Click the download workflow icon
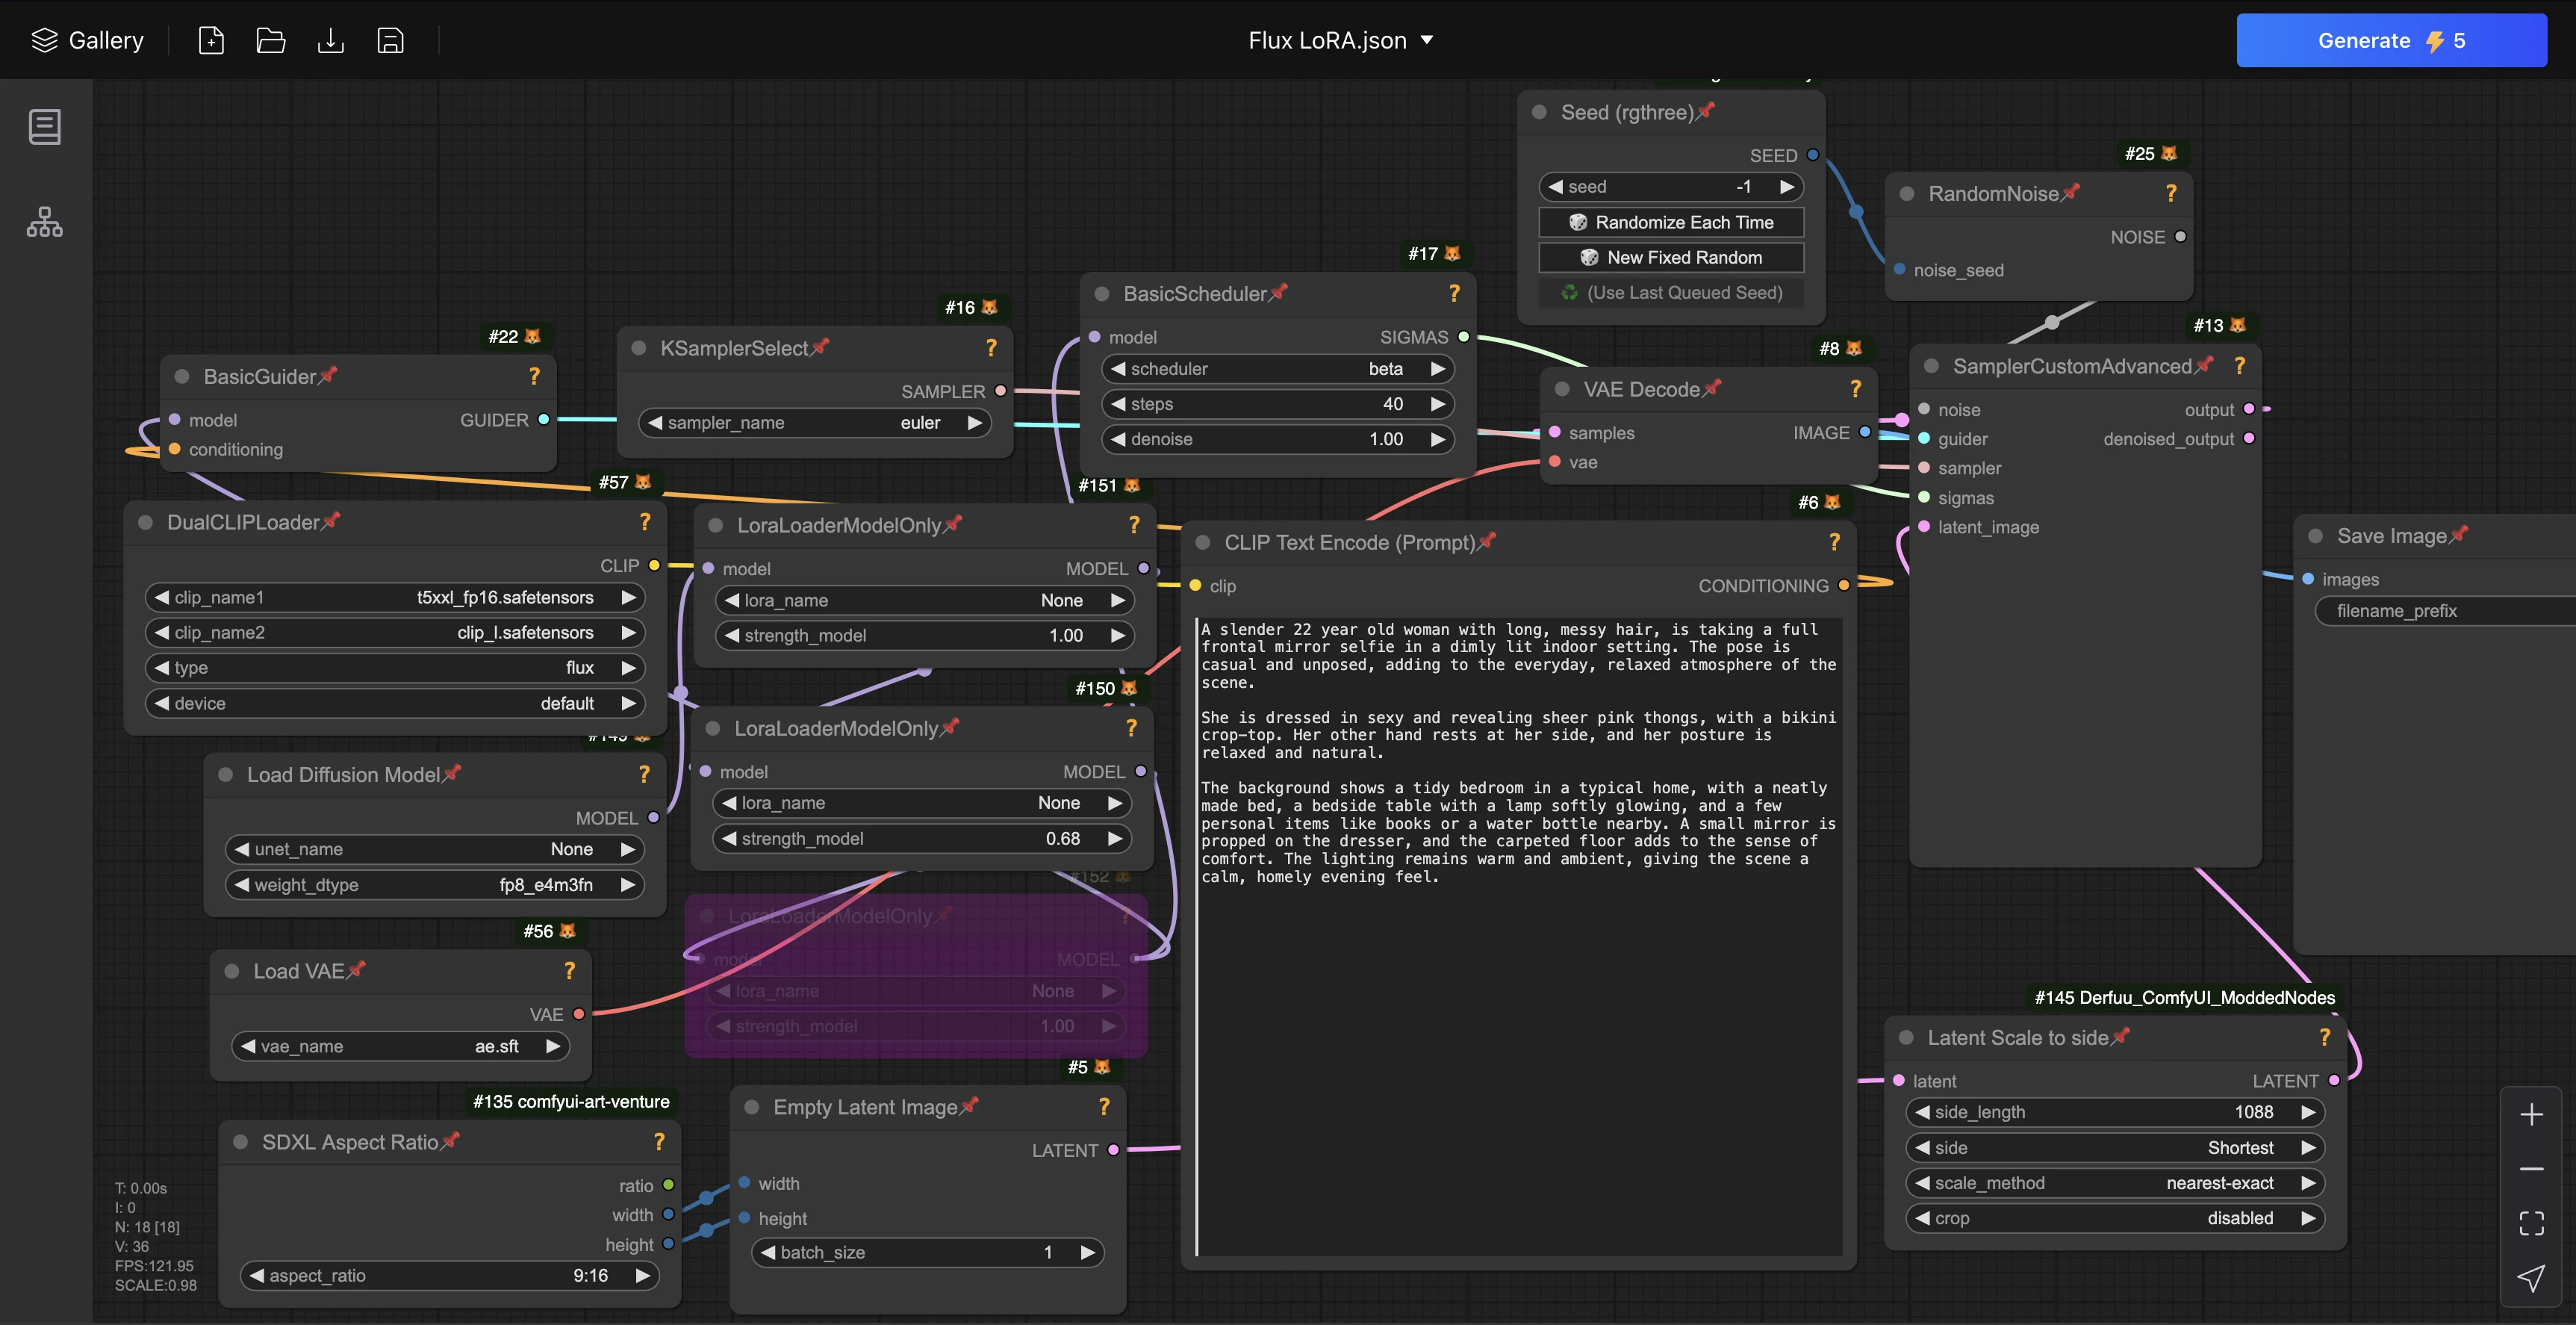The image size is (2576, 1325). coord(330,40)
